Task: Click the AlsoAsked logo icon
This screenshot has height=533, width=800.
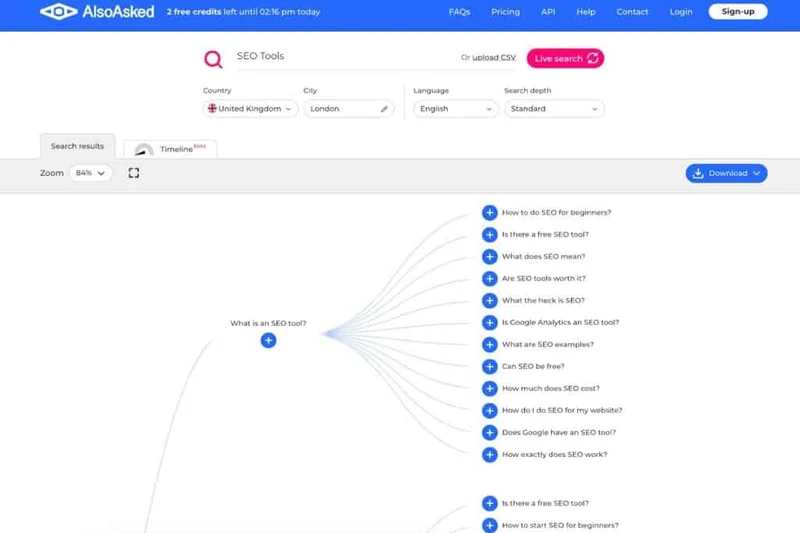Action: tap(59, 12)
